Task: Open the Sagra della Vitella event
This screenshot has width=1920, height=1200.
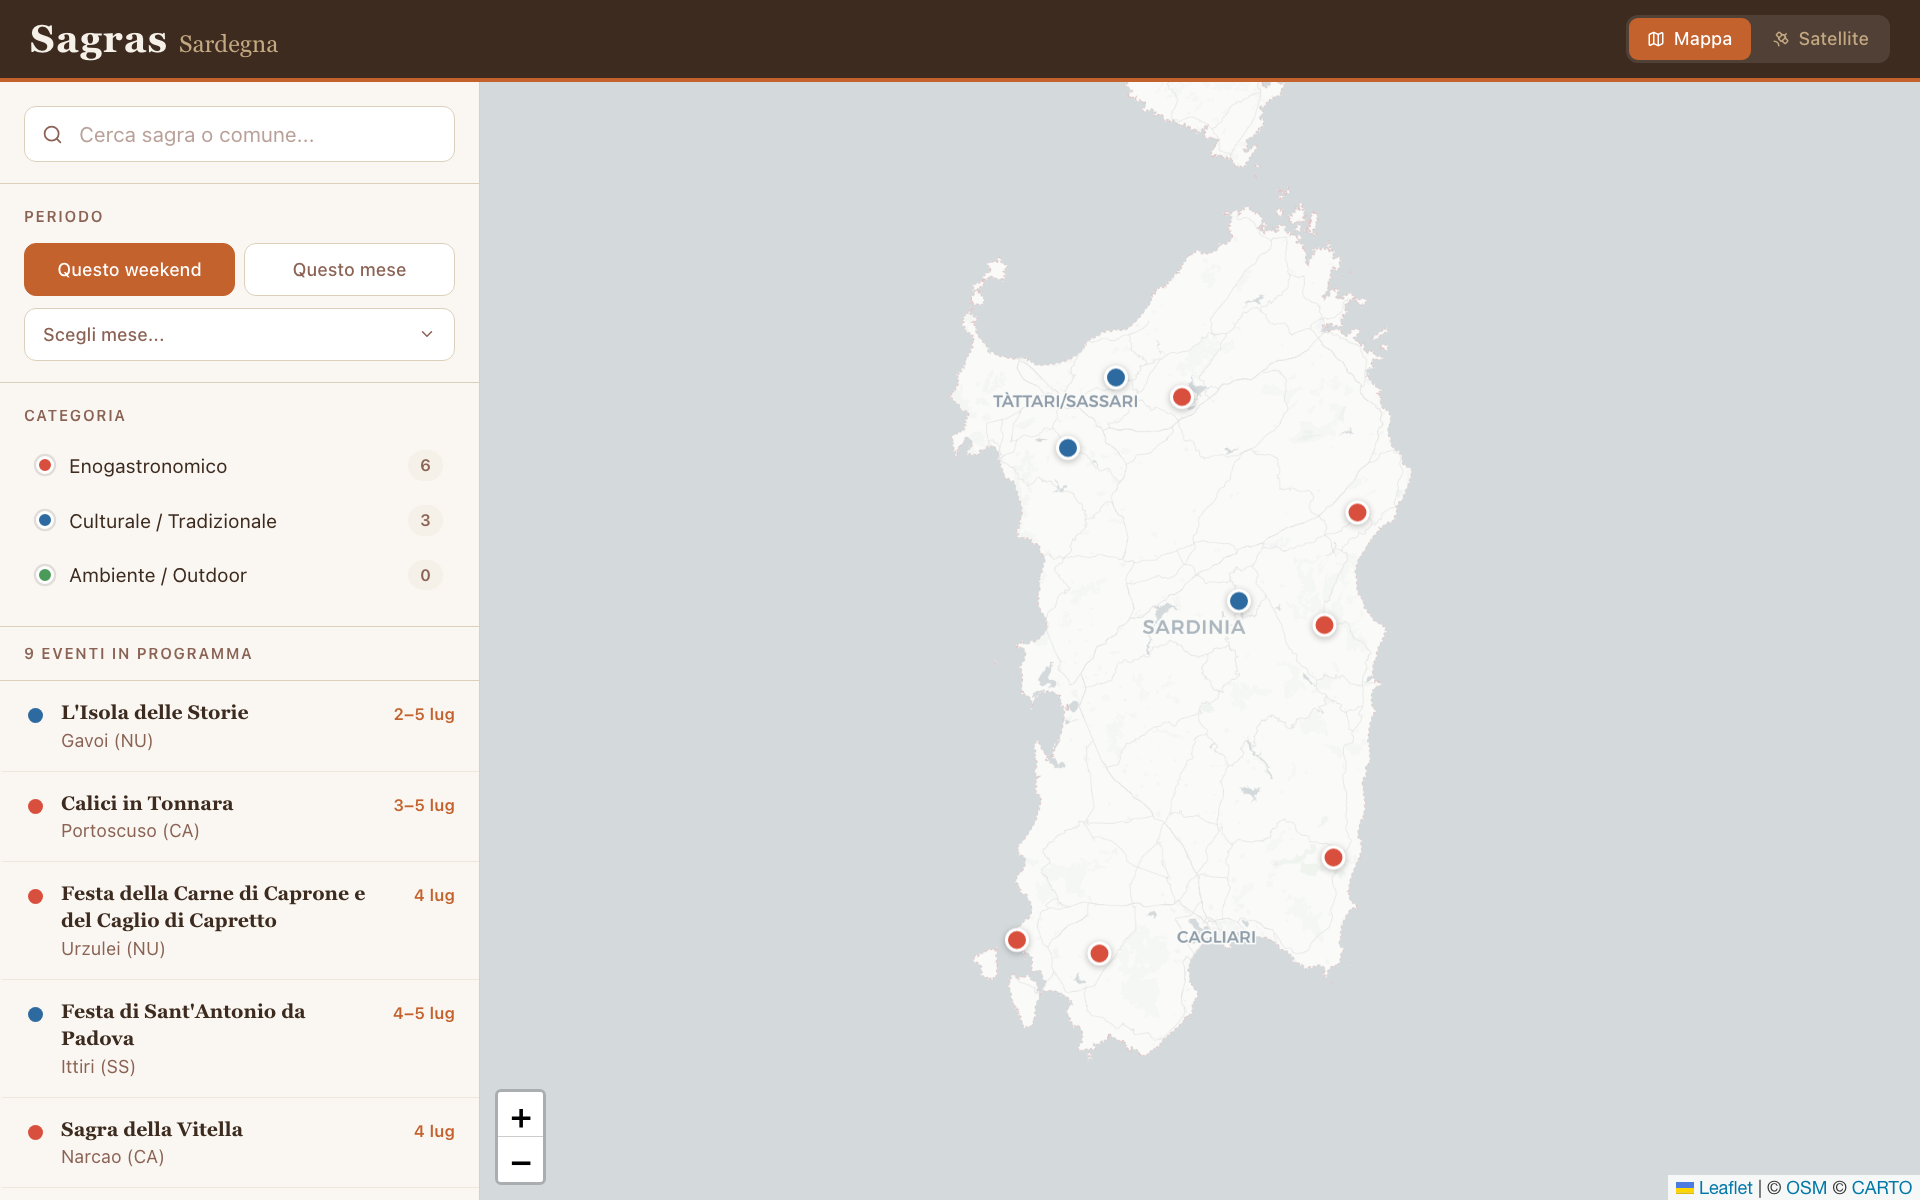Action: coord(239,1142)
